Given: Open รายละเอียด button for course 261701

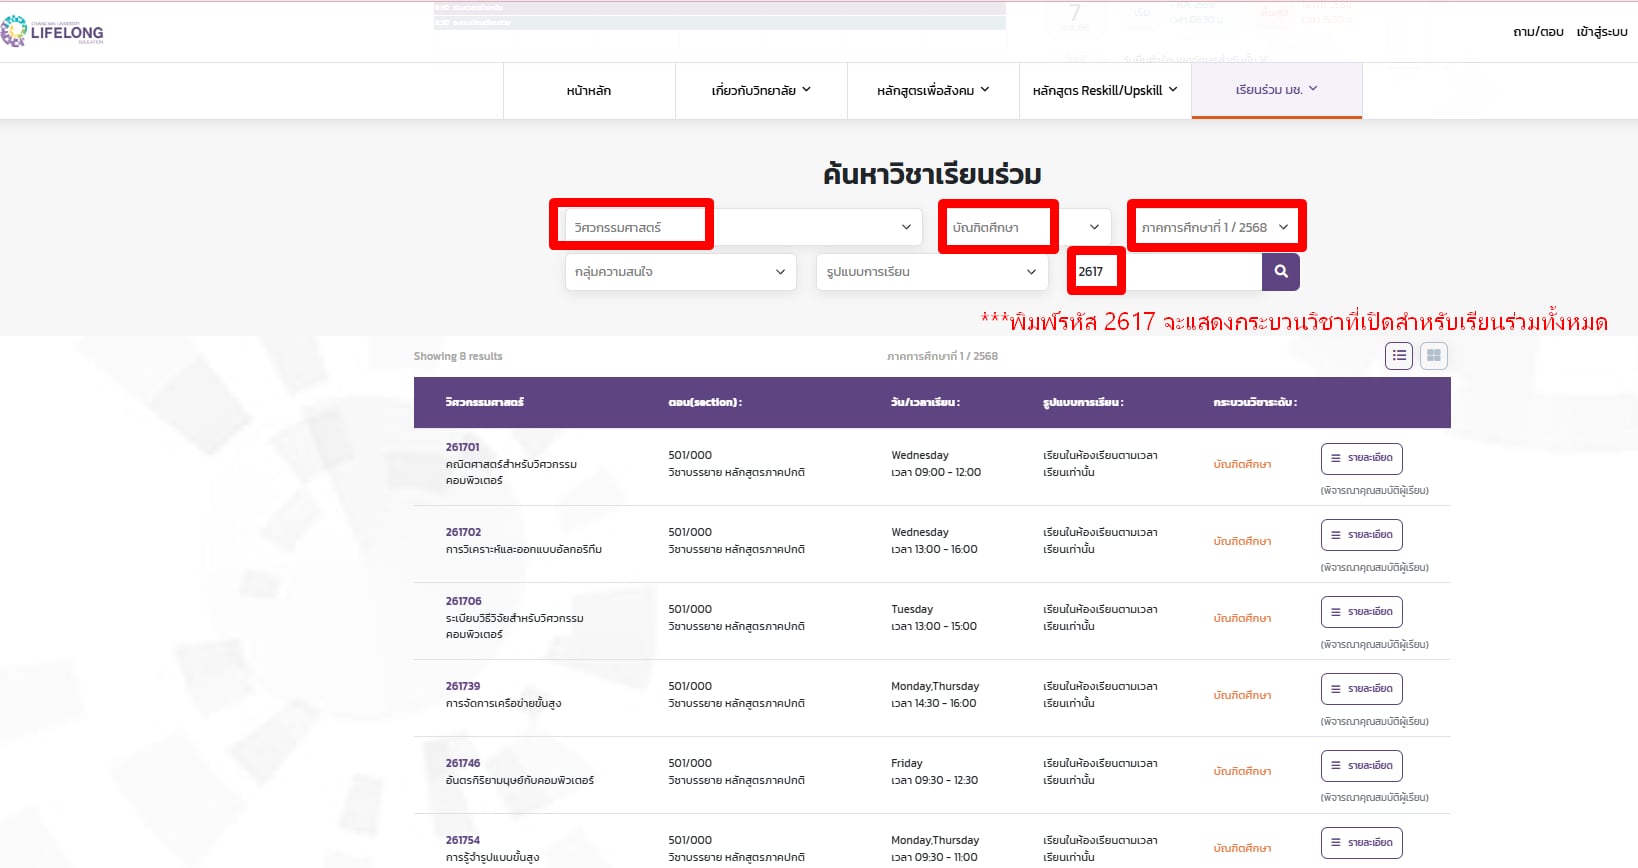Looking at the screenshot, I should coord(1362,458).
